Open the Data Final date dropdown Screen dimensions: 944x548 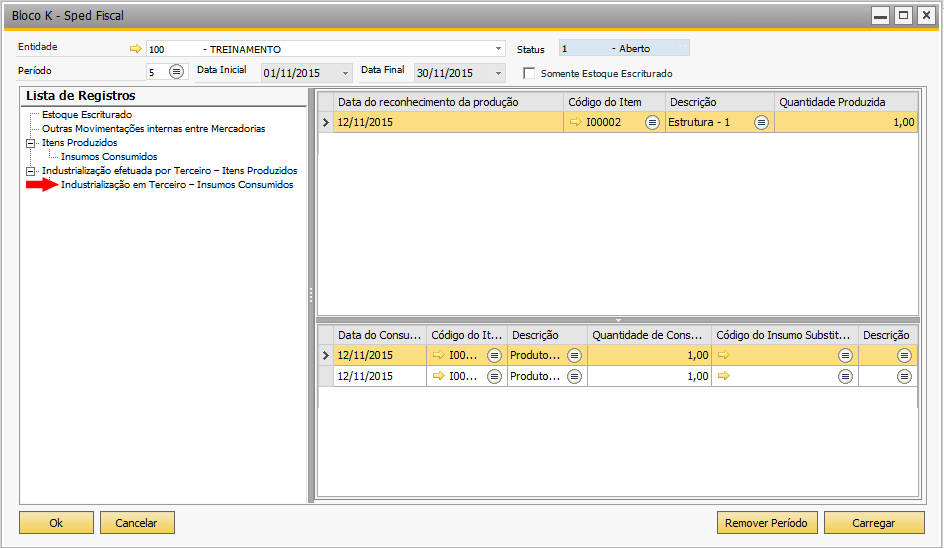click(498, 73)
